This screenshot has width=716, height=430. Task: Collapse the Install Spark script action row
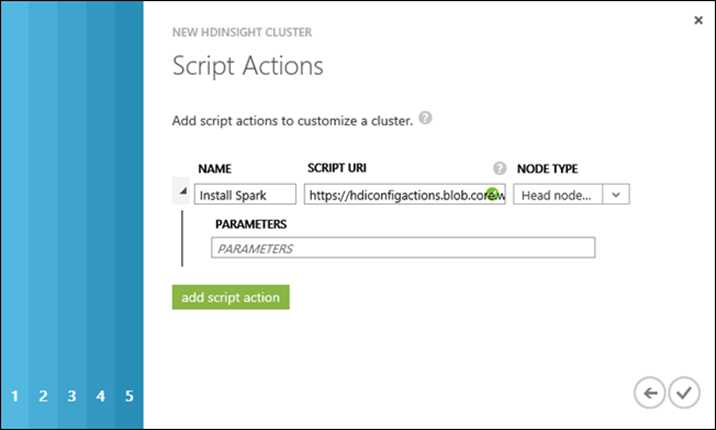pyautogui.click(x=183, y=191)
